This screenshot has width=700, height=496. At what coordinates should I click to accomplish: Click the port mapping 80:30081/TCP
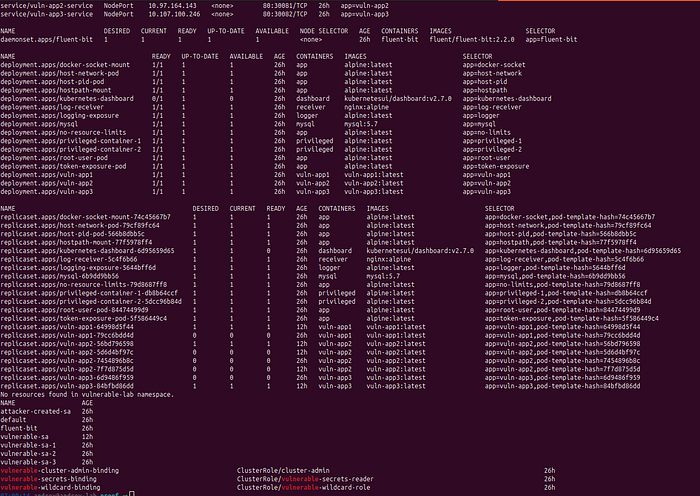(285, 6)
